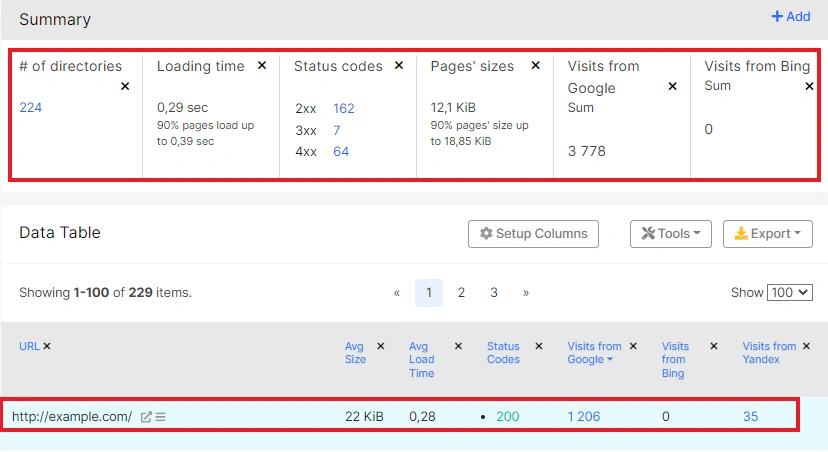Sort by Visits from Google column
Image resolution: width=828 pixels, height=452 pixels.
pyautogui.click(x=594, y=353)
